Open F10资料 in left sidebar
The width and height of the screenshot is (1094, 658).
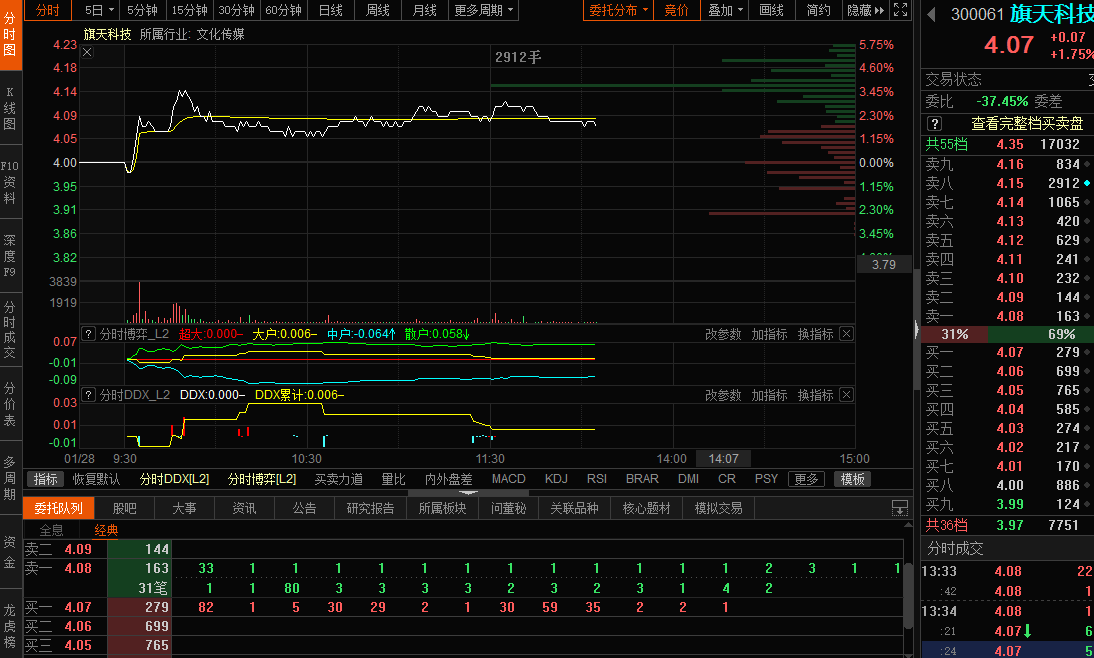[x=10, y=181]
